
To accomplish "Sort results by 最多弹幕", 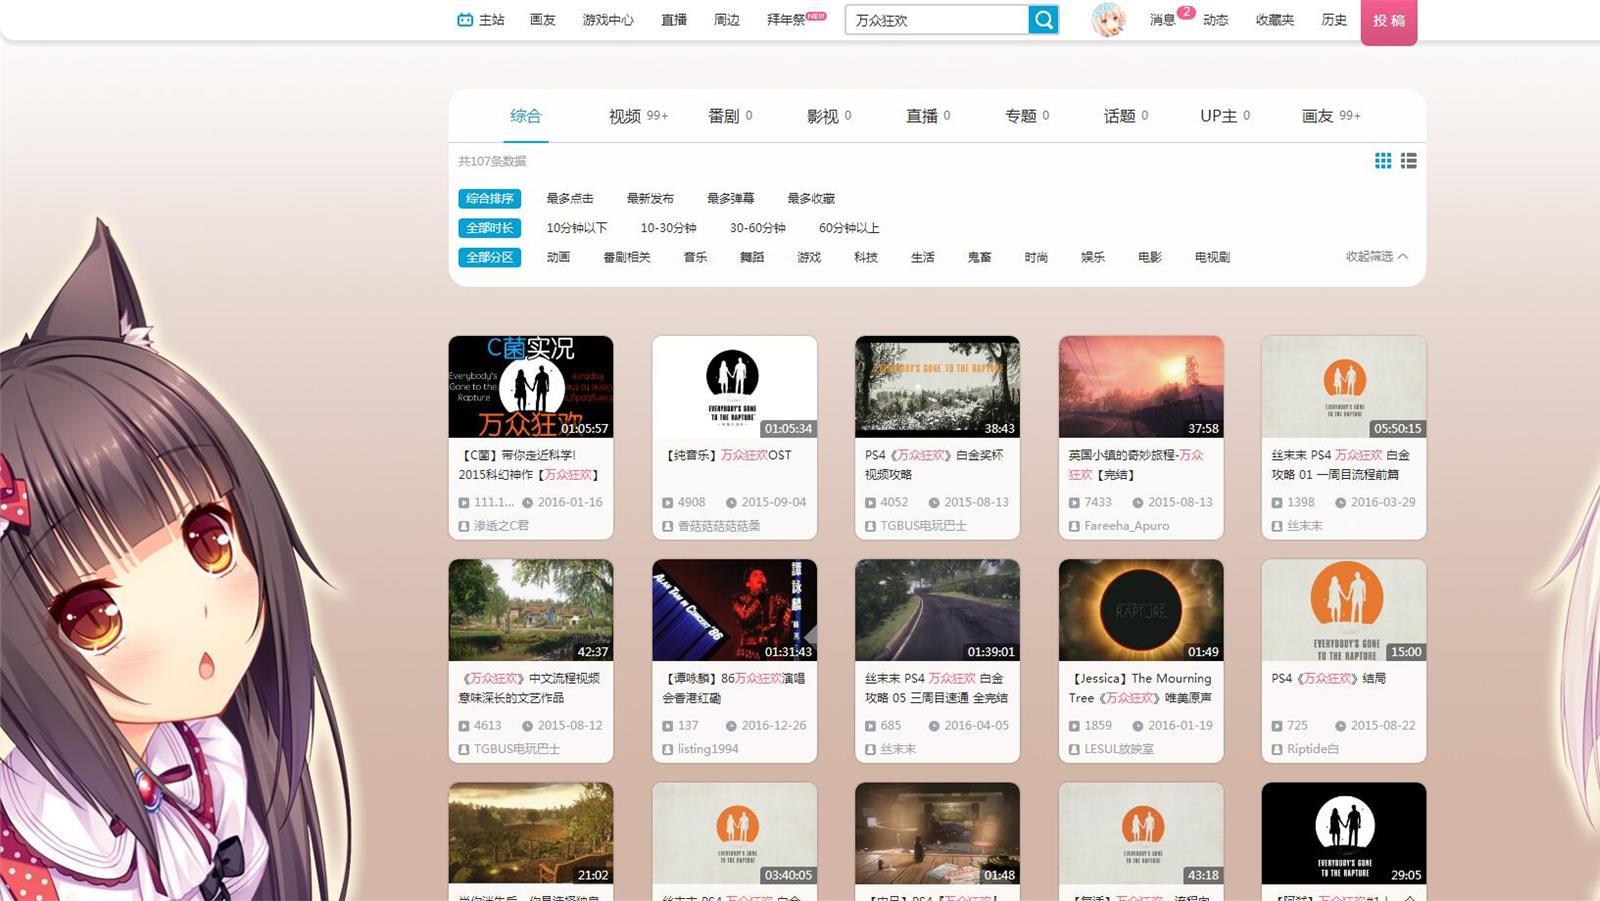I will tap(731, 198).
